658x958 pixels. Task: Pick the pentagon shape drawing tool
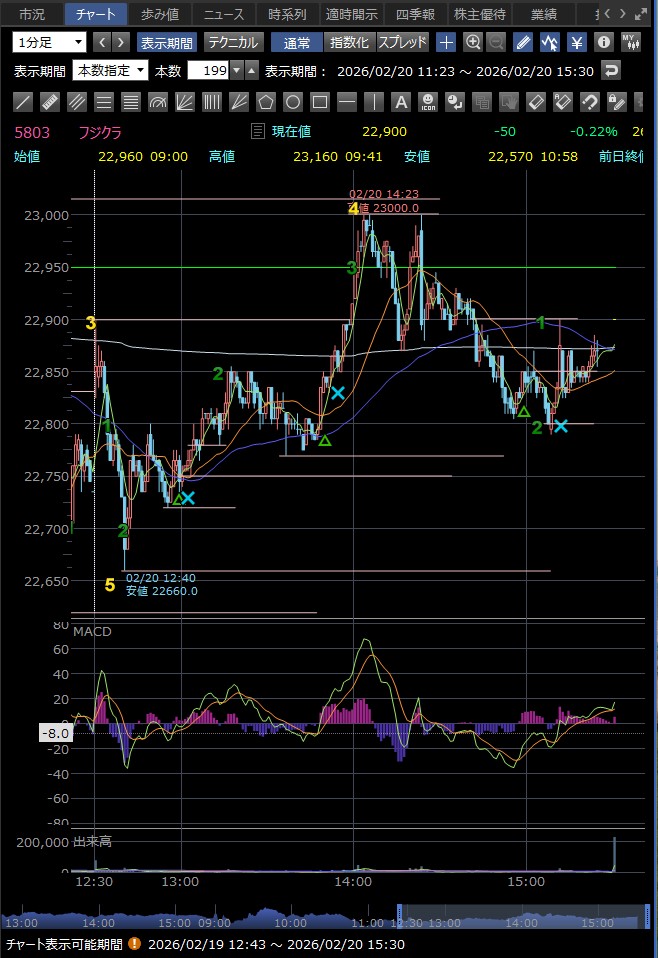[x=265, y=102]
